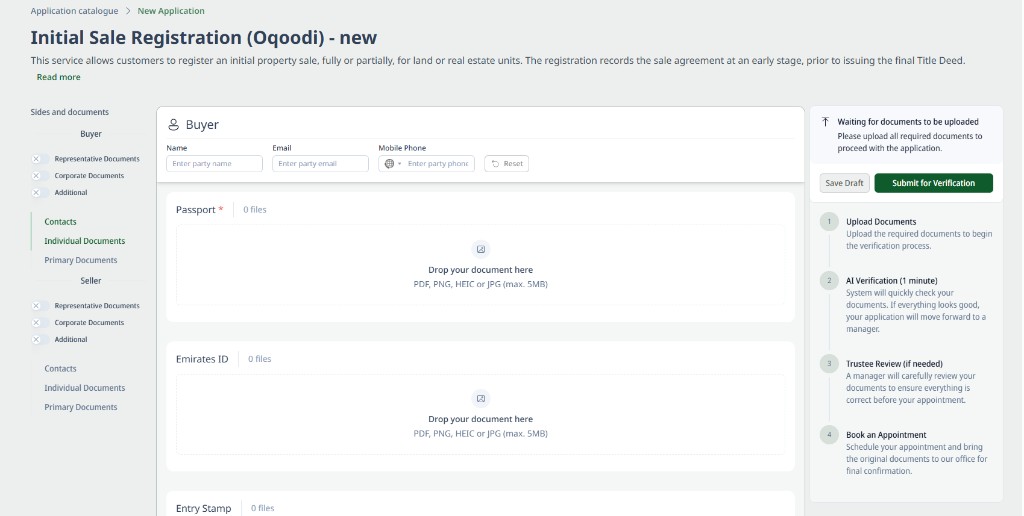The height and width of the screenshot is (516, 1024).
Task: Open Seller Contacts section
Action: pyautogui.click(x=60, y=369)
